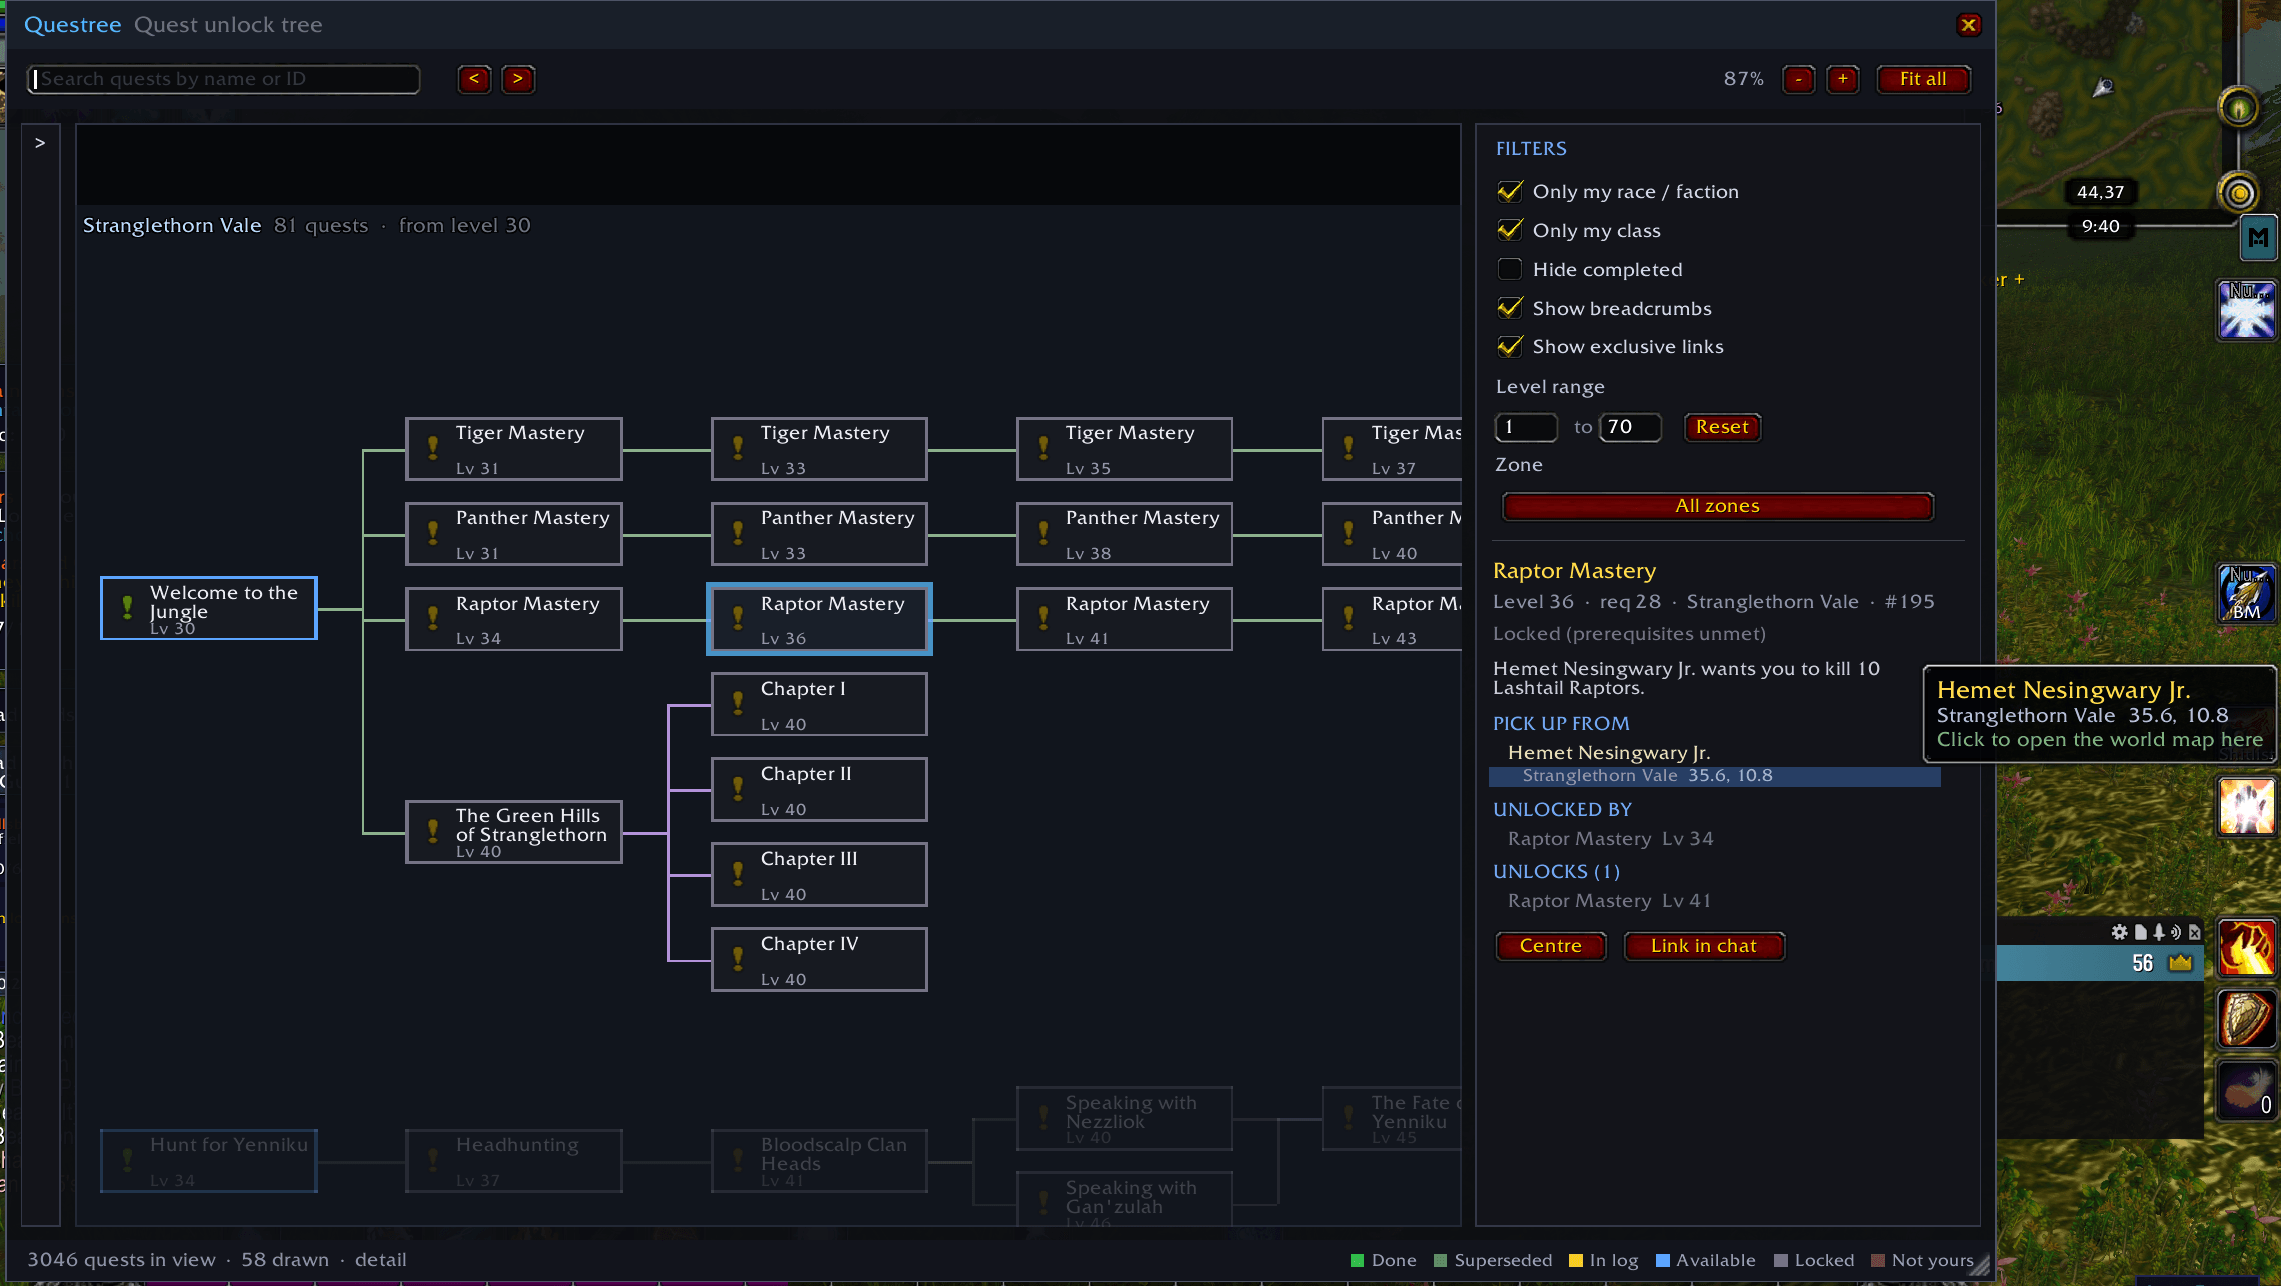Click the forward history arrow button
Viewport: 2281px width, 1286px height.
point(517,78)
